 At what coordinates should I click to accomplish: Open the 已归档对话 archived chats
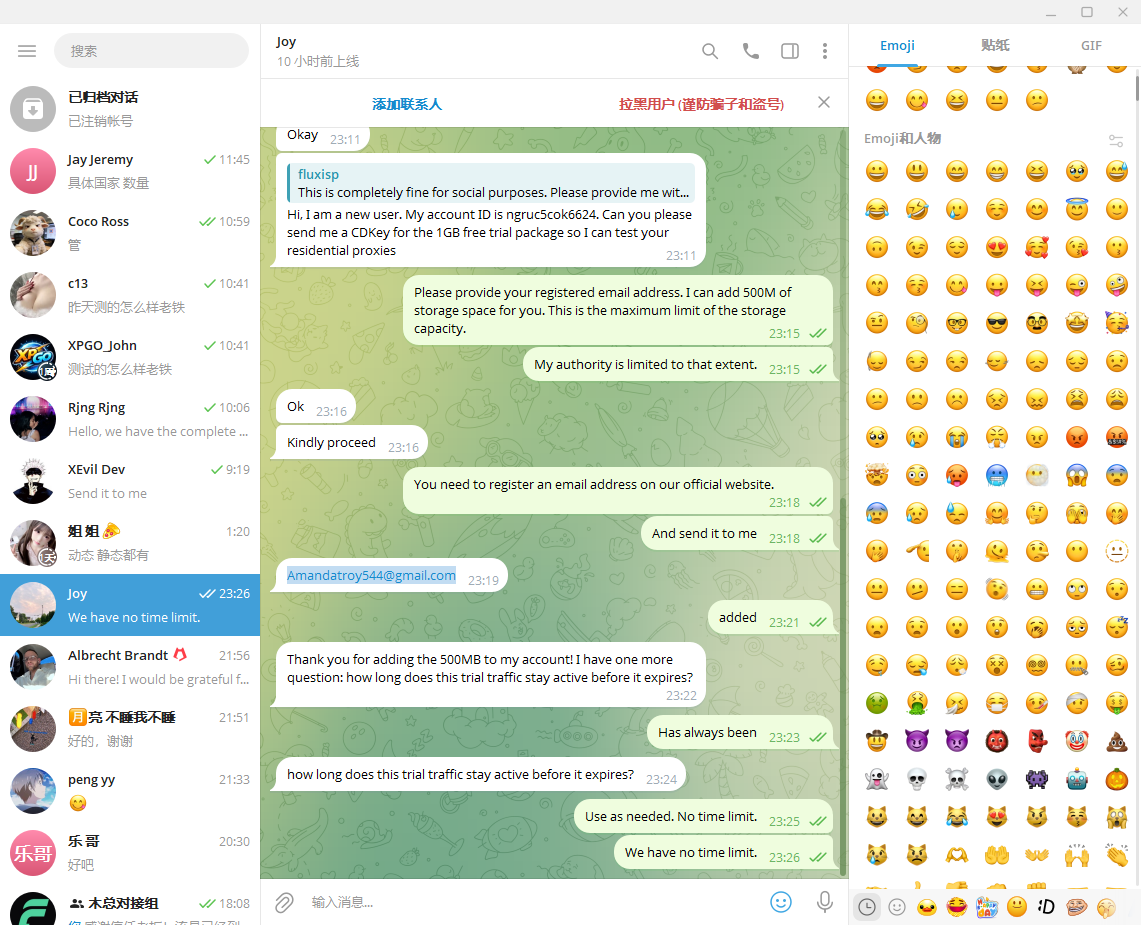pyautogui.click(x=130, y=109)
